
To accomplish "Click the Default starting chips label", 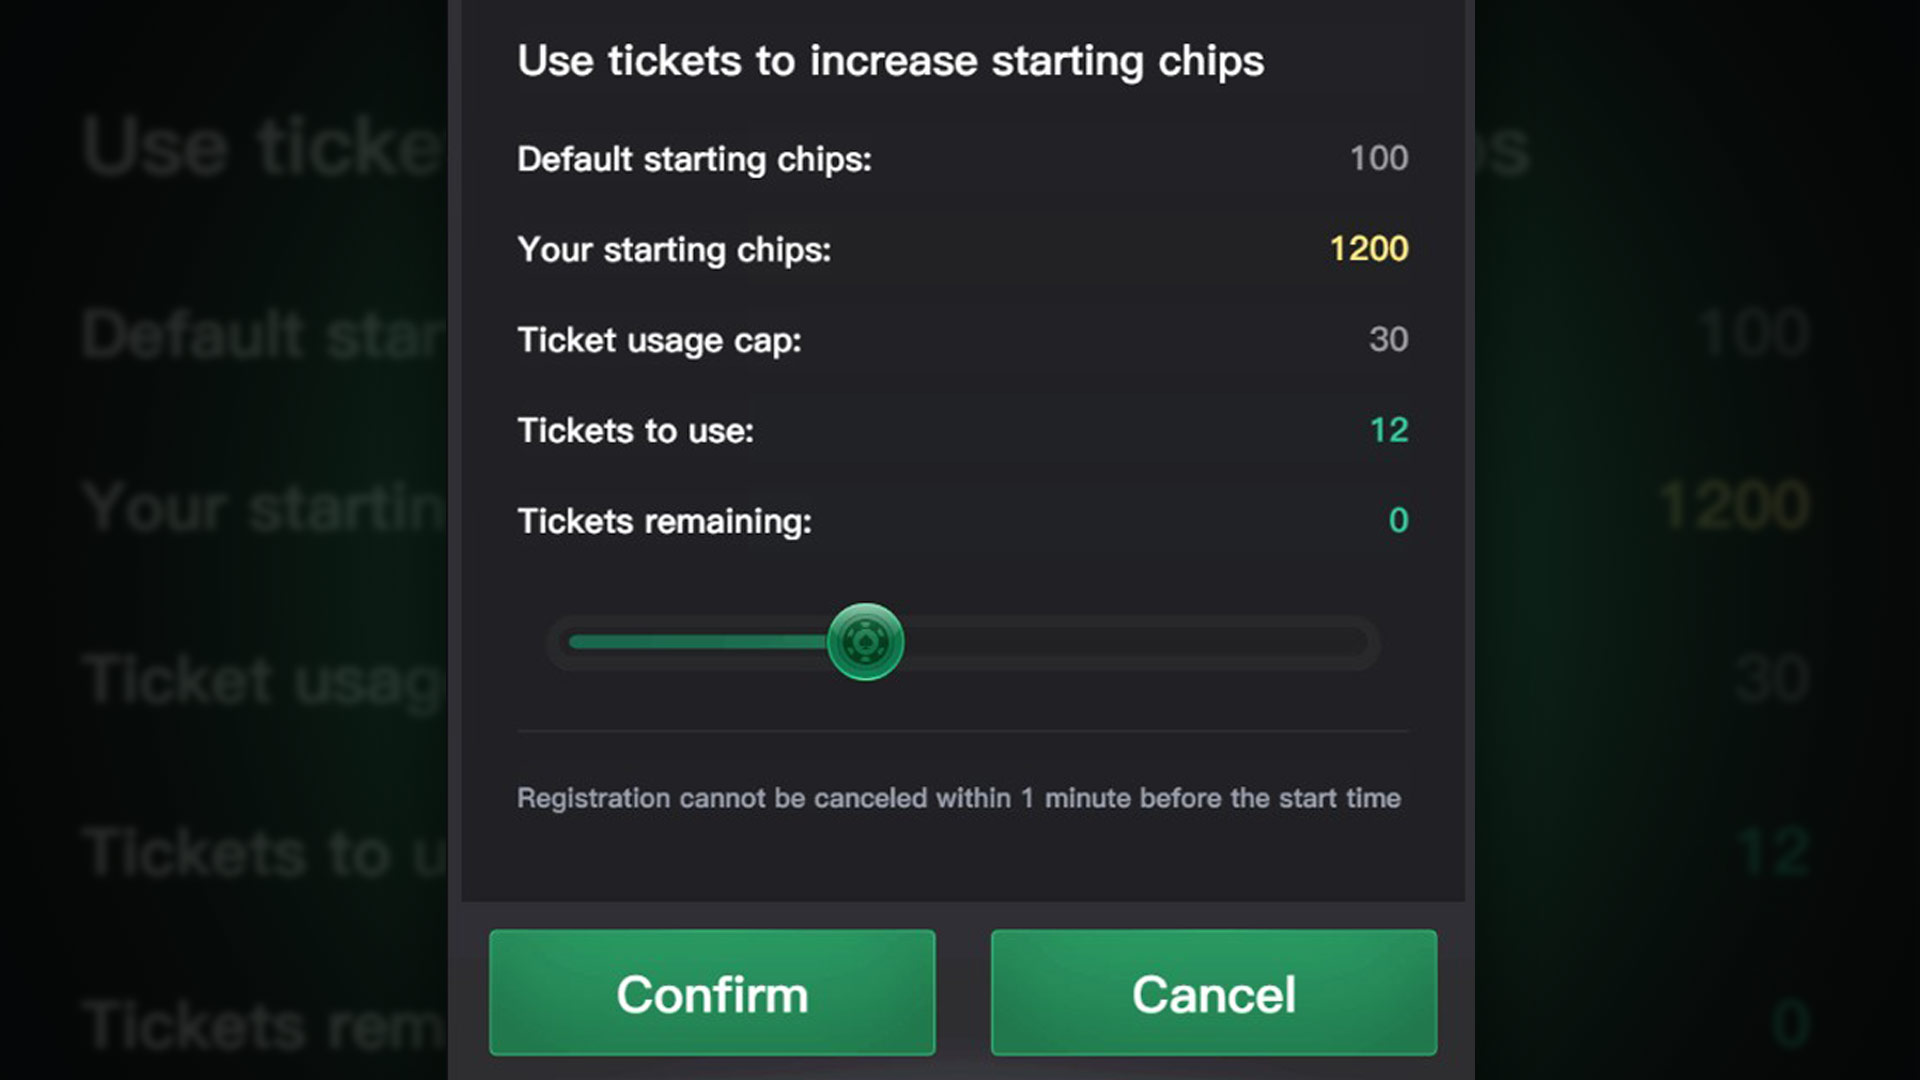I will [694, 159].
